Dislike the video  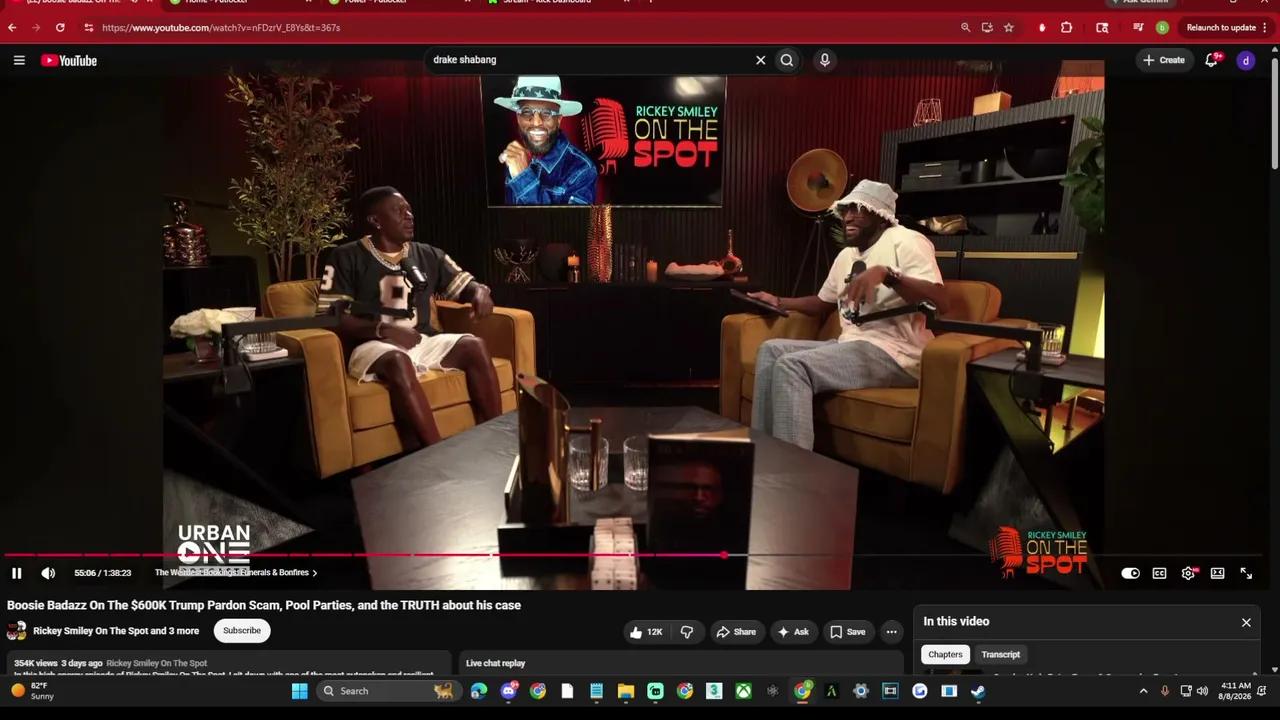pyautogui.click(x=687, y=632)
